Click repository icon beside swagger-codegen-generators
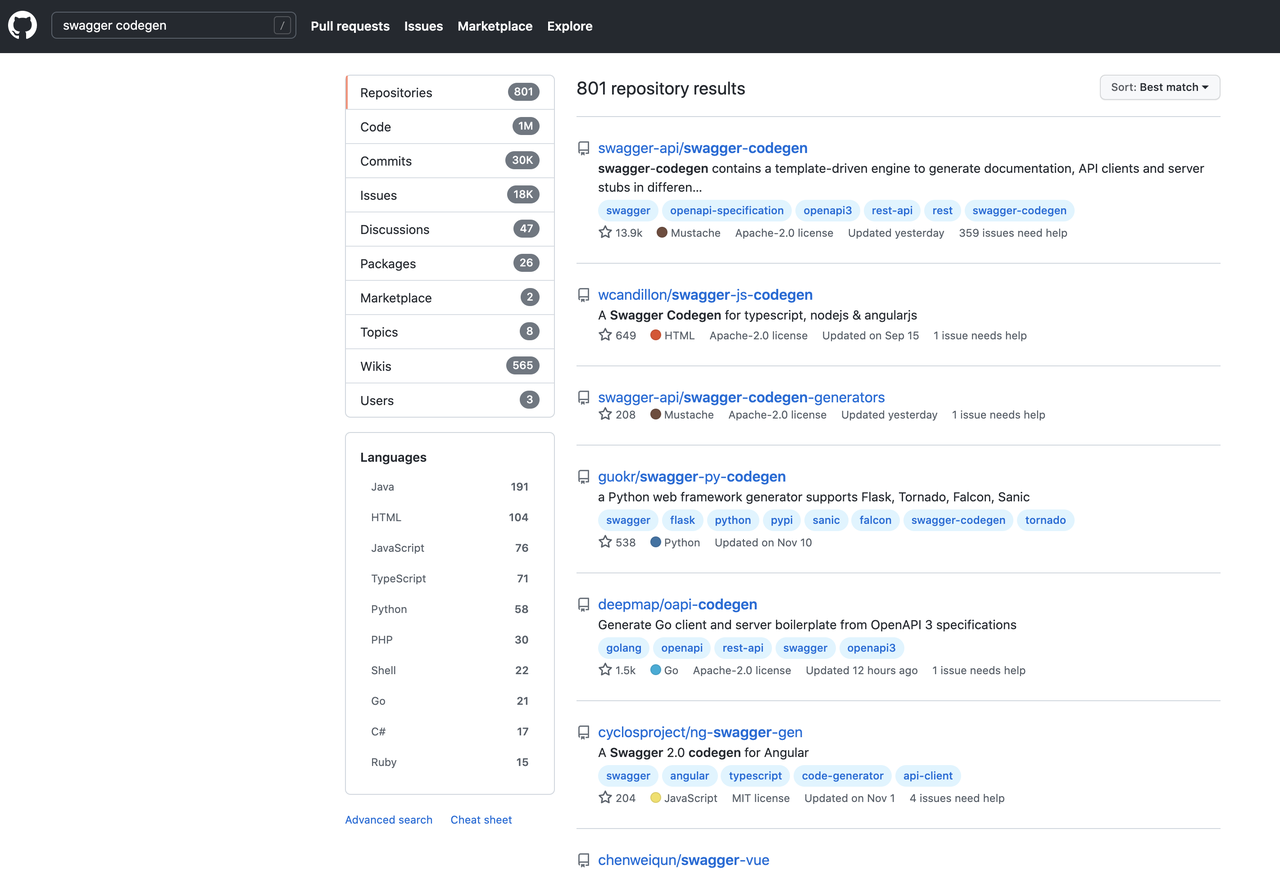This screenshot has height=874, width=1280. point(584,397)
